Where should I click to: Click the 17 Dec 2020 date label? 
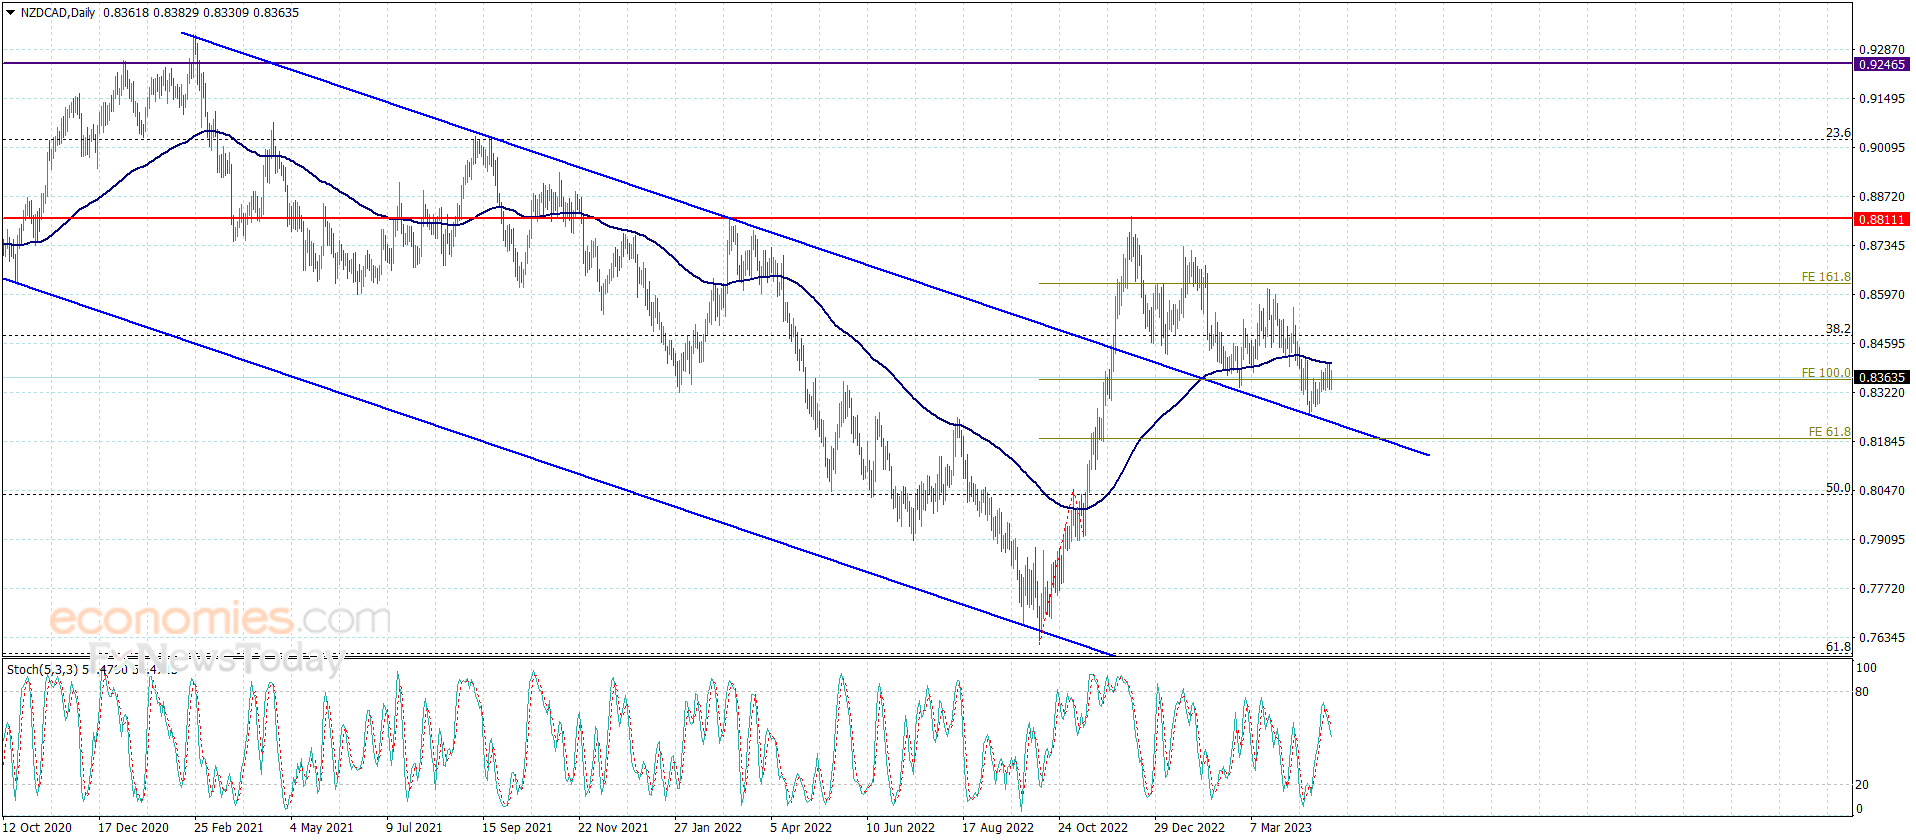(133, 827)
